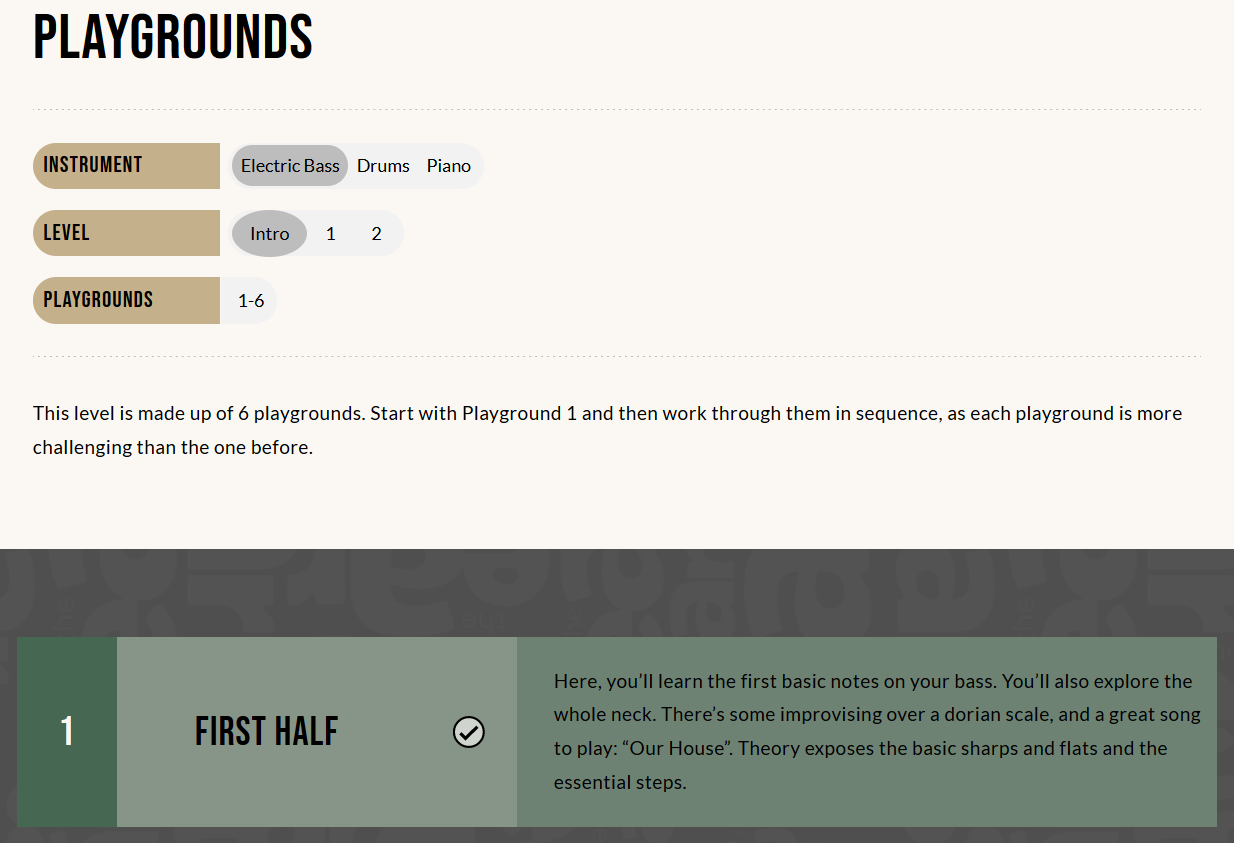Image resolution: width=1234 pixels, height=843 pixels.
Task: Click the playground number 1 tile
Action: click(x=67, y=732)
